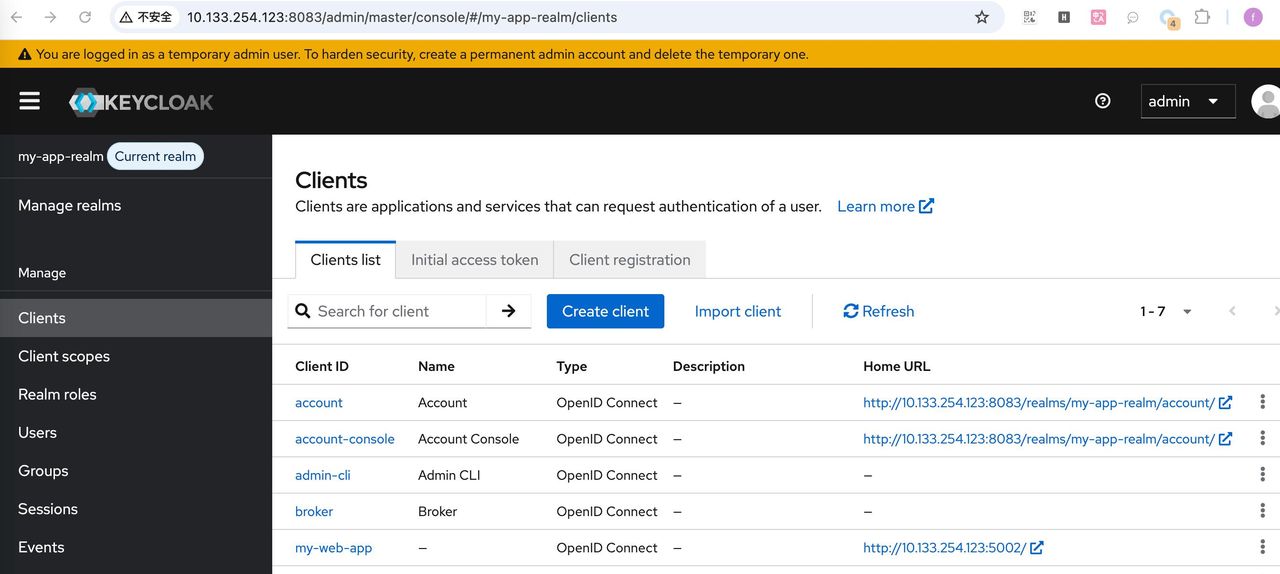1280x574 pixels.
Task: Click the Keycloak logo
Action: click(x=141, y=102)
